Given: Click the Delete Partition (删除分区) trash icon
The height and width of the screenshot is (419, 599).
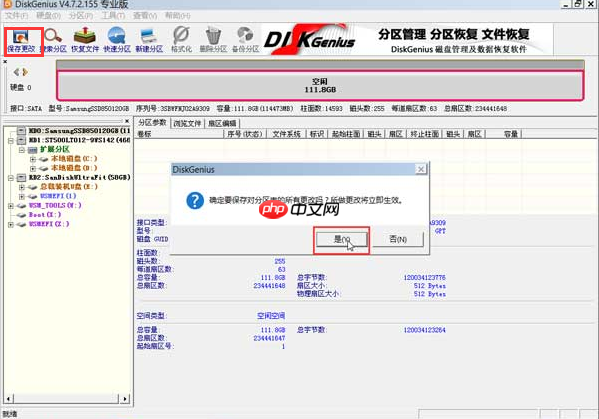Looking at the screenshot, I should (213, 40).
